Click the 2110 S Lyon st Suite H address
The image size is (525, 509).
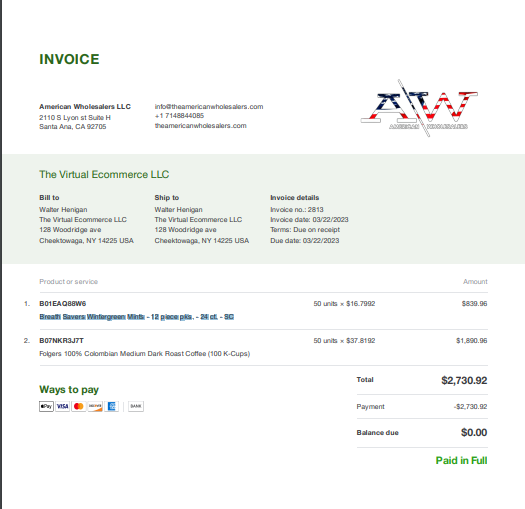(x=75, y=118)
